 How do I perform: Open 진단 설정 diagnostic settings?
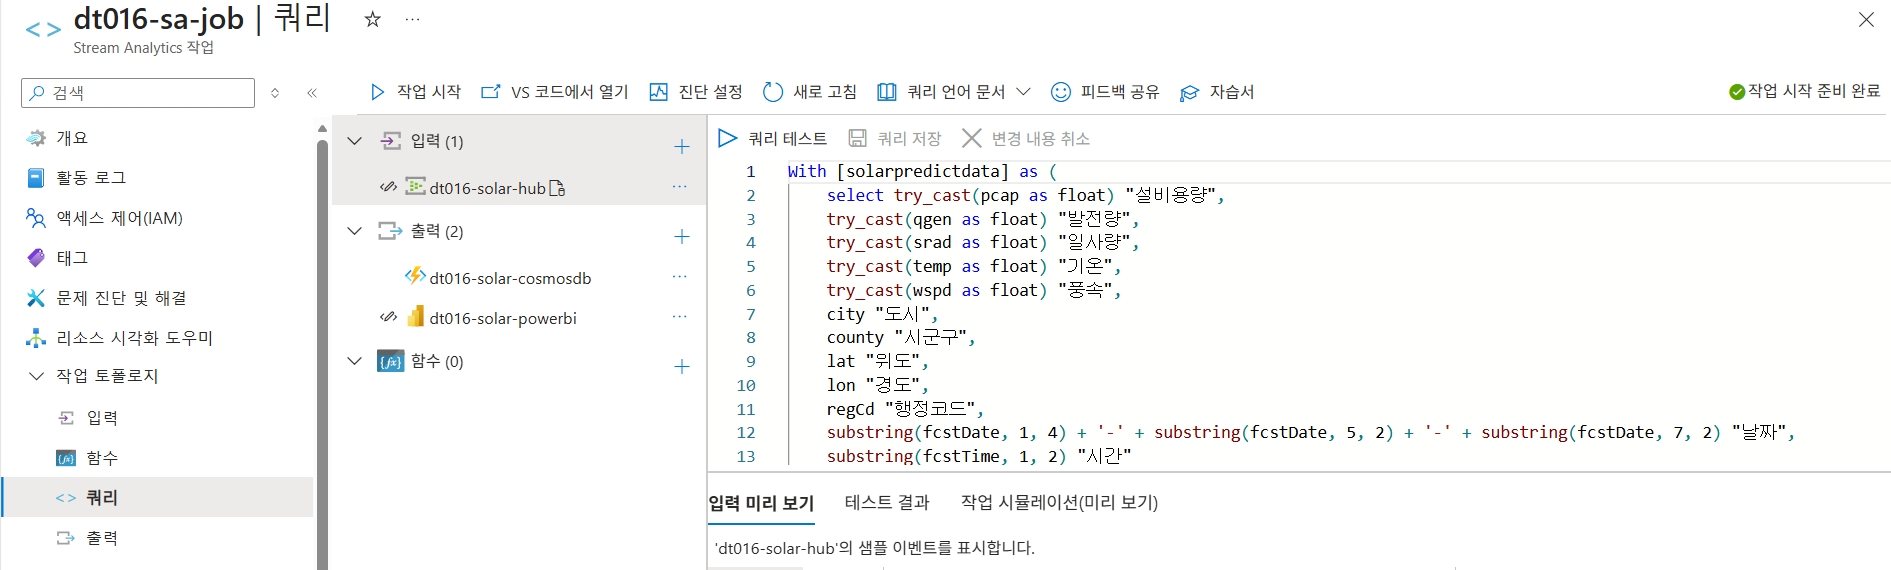[695, 92]
